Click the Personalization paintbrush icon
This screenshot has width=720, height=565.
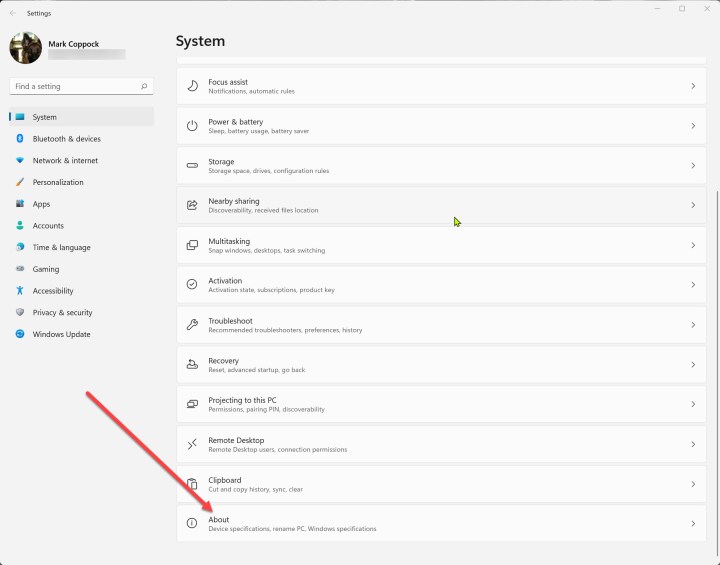[x=20, y=182]
